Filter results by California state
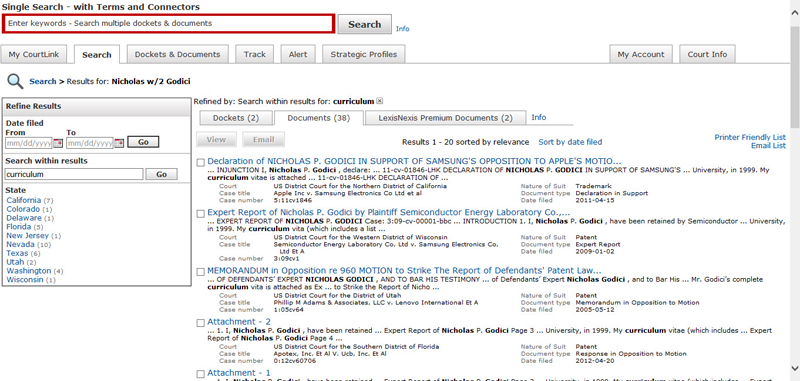This screenshot has width=800, height=381. coord(23,200)
